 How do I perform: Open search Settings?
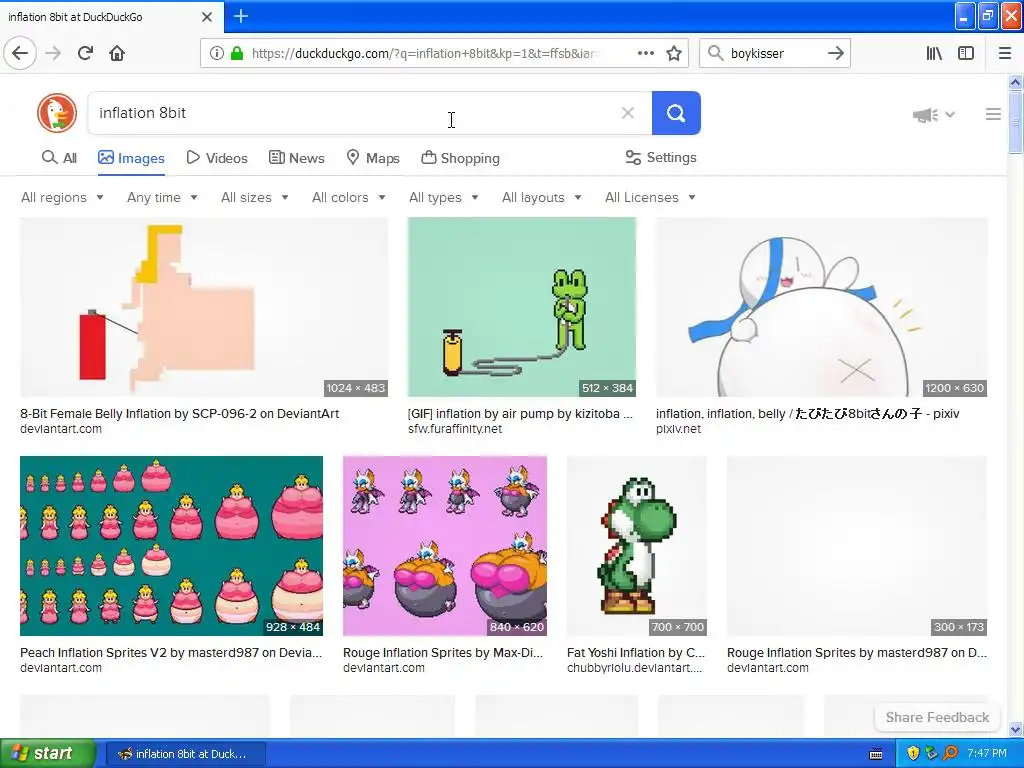coord(661,157)
